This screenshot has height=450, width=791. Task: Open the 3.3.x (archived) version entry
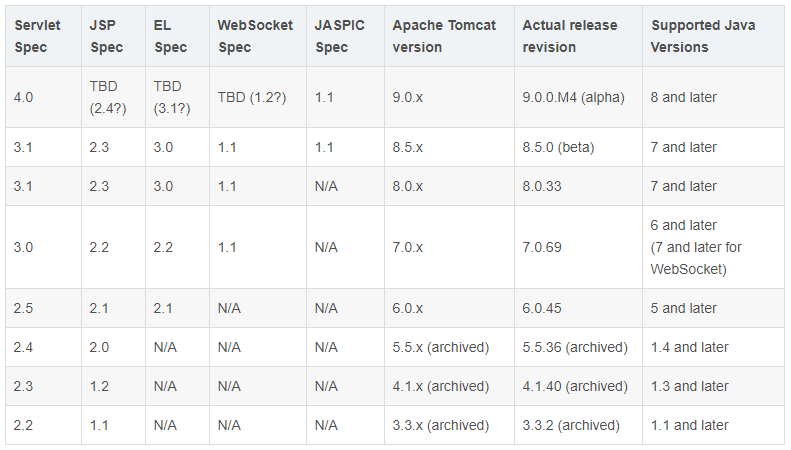(441, 425)
